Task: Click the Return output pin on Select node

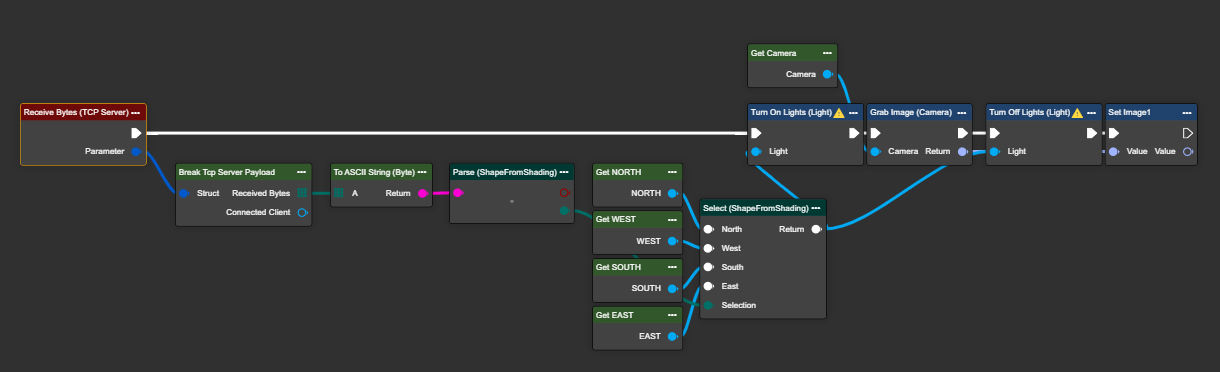Action: 817,229
